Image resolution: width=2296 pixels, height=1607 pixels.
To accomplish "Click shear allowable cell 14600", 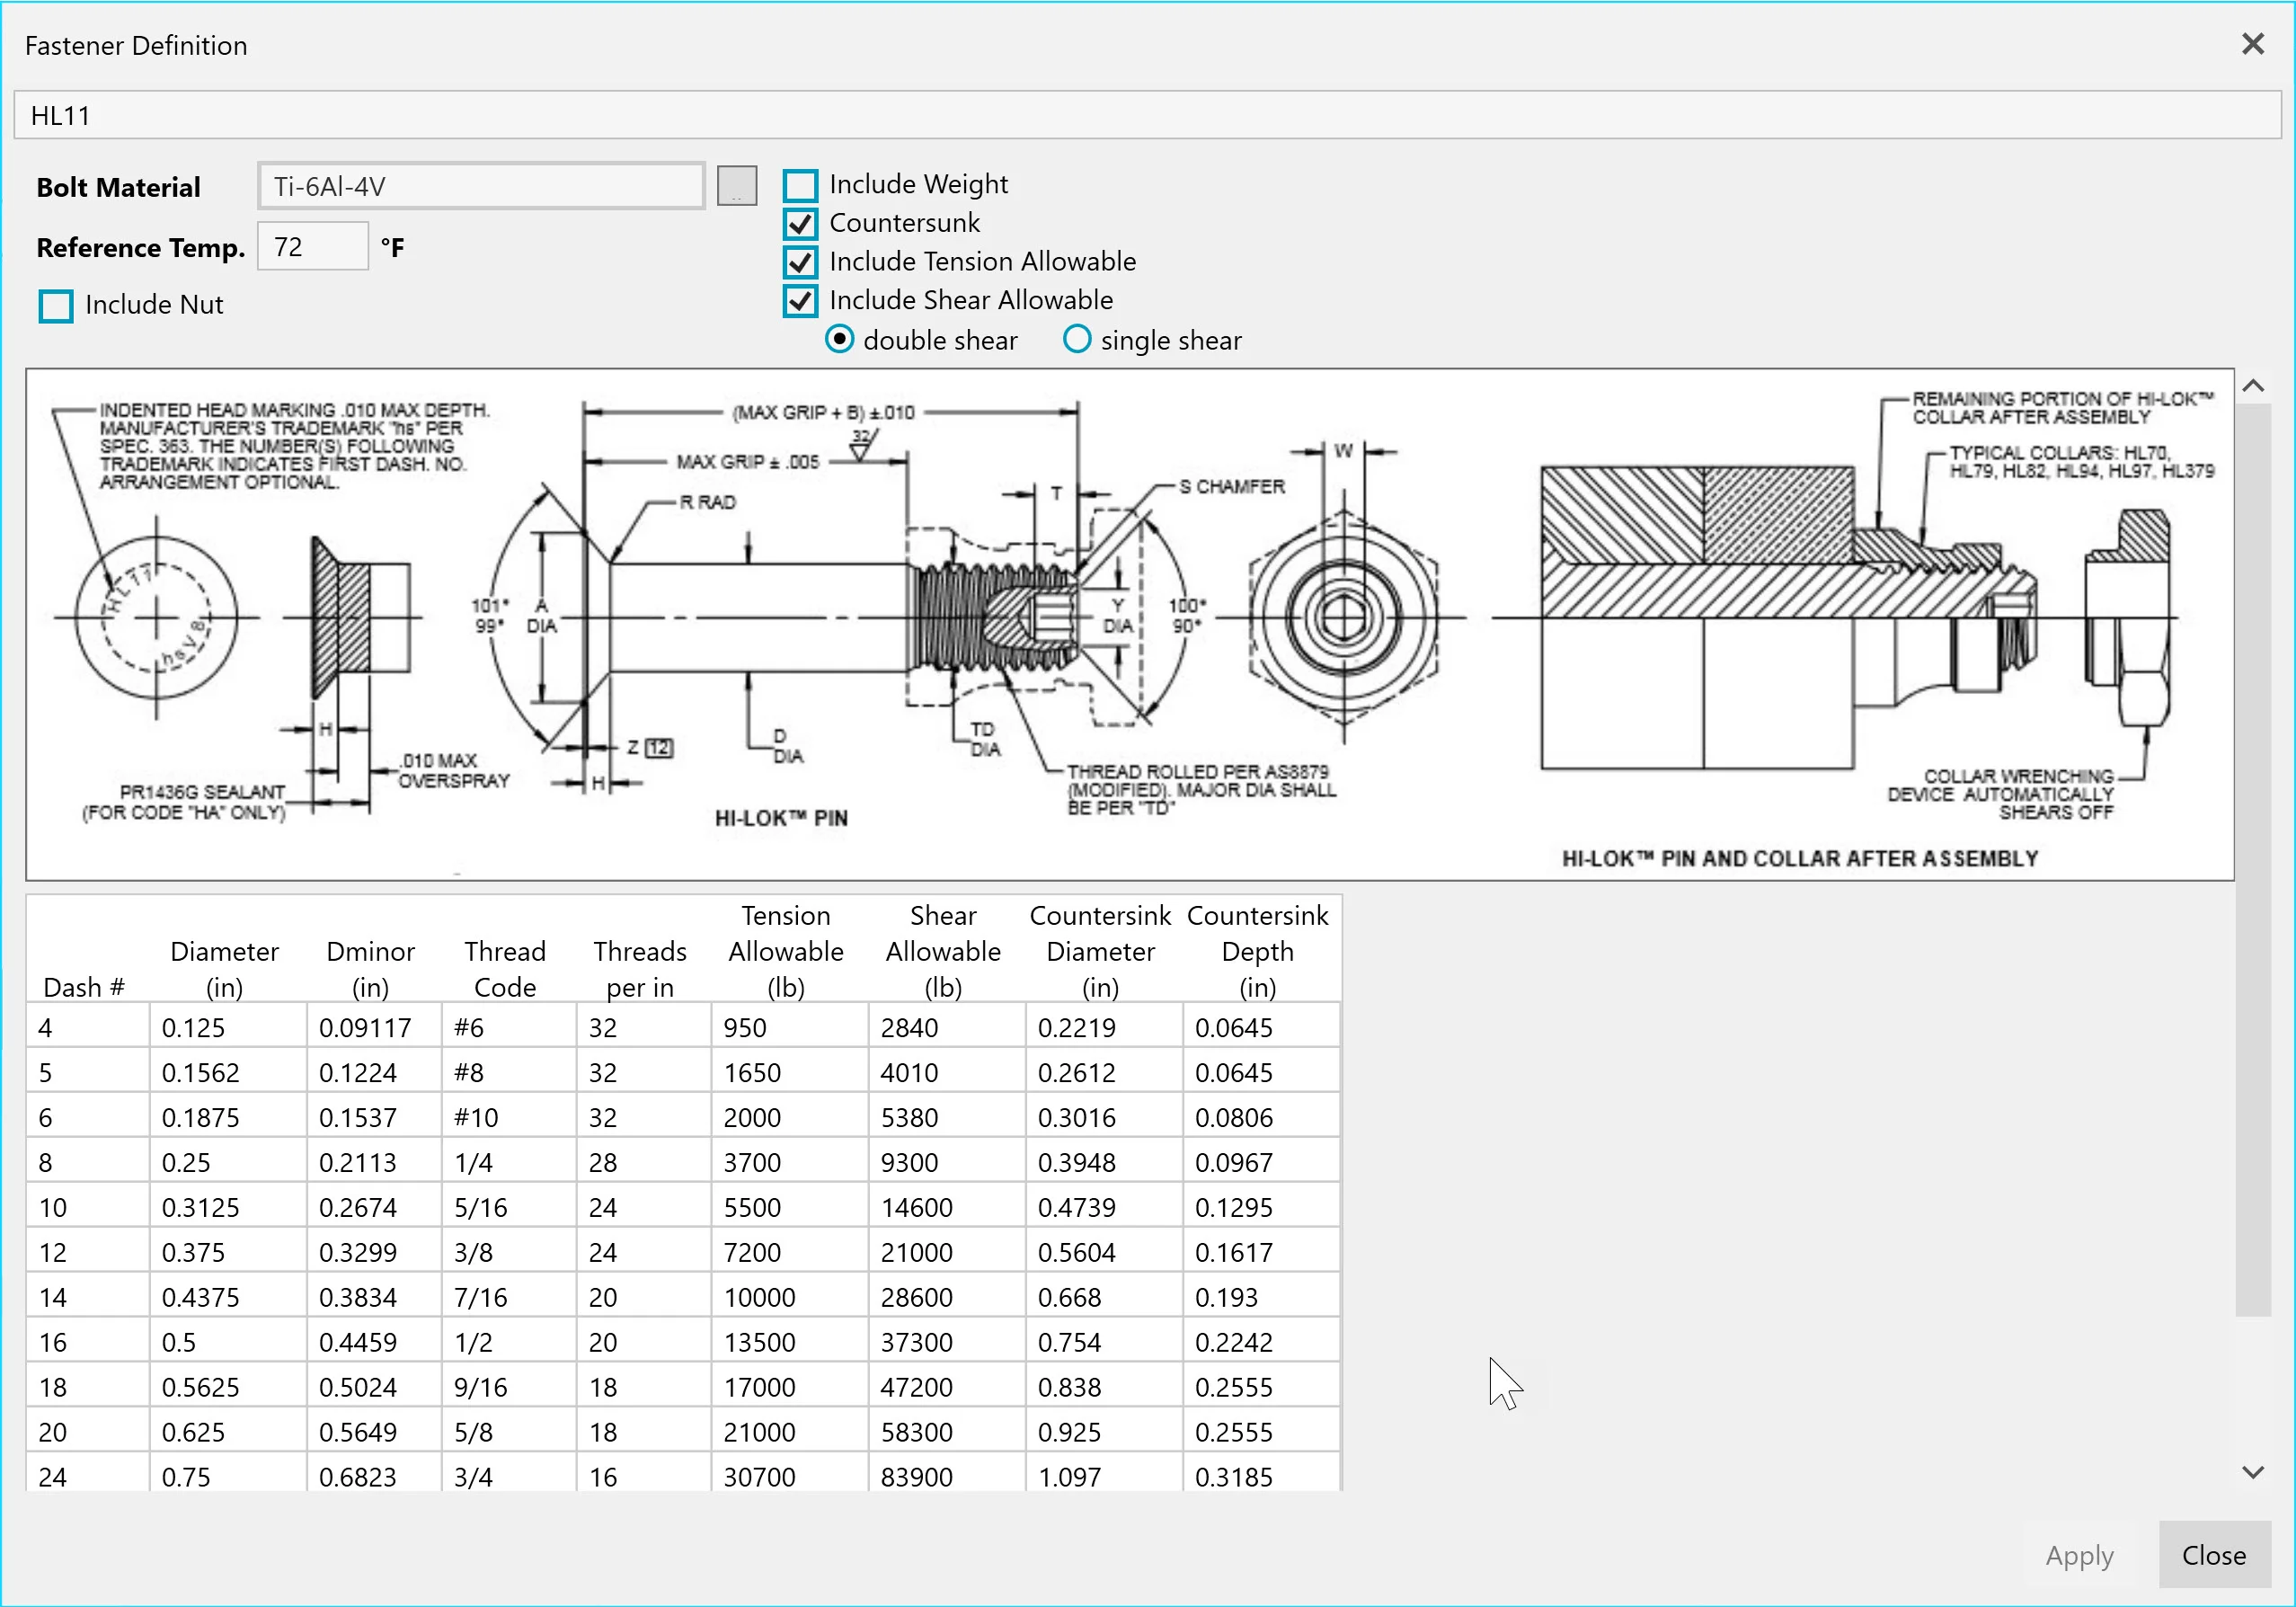I will pyautogui.click(x=947, y=1206).
